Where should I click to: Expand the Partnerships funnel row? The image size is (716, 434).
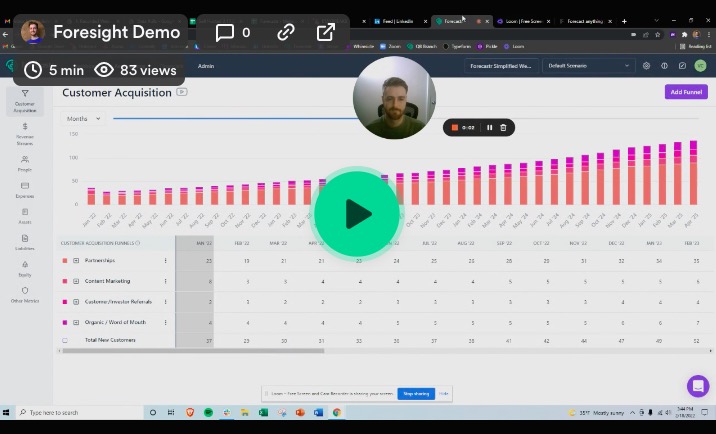coord(76,260)
